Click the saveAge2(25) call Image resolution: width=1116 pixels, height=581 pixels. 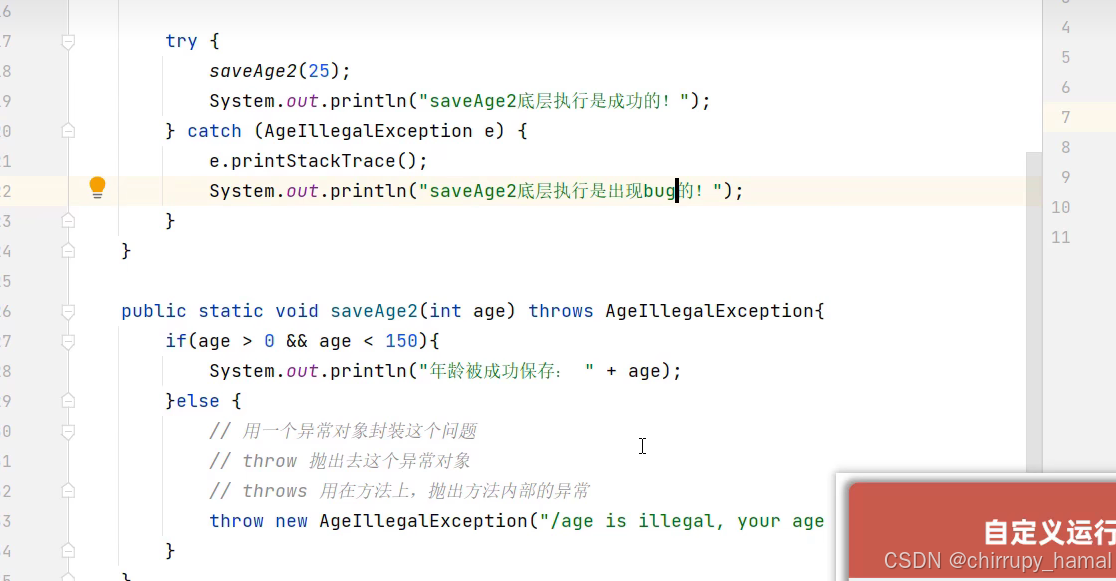pyautogui.click(x=274, y=71)
